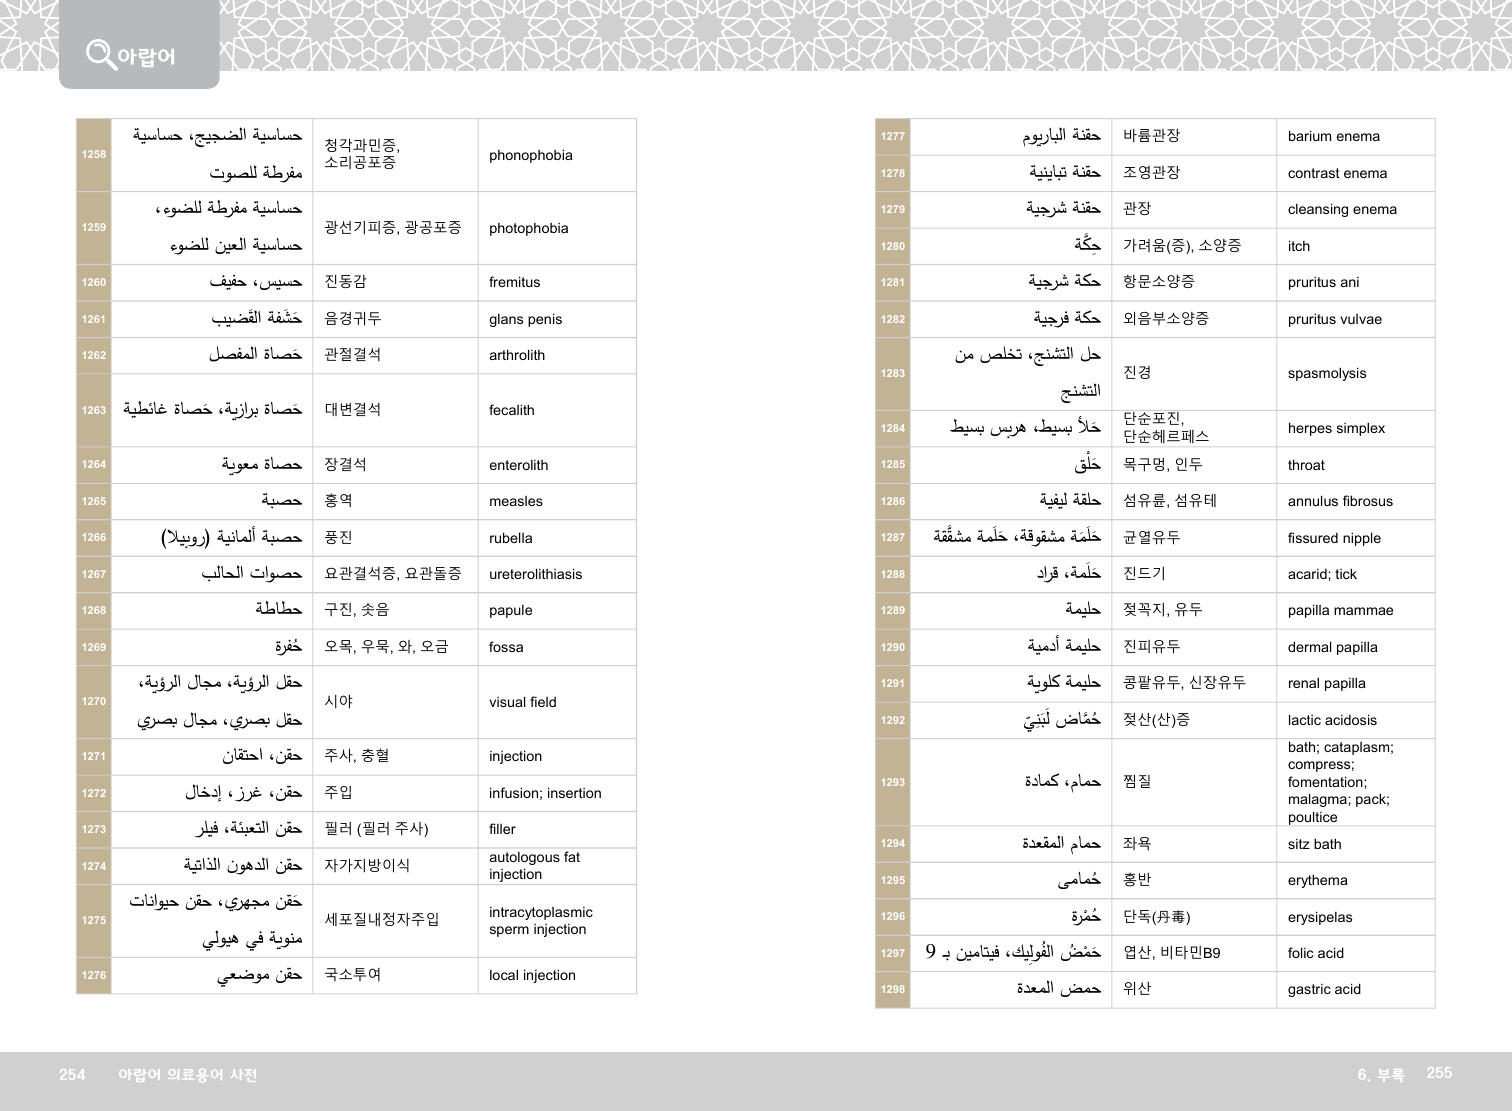Select the annulus fibrosus term
Screen dimensions: 1512x1111
pyautogui.click(x=1339, y=501)
